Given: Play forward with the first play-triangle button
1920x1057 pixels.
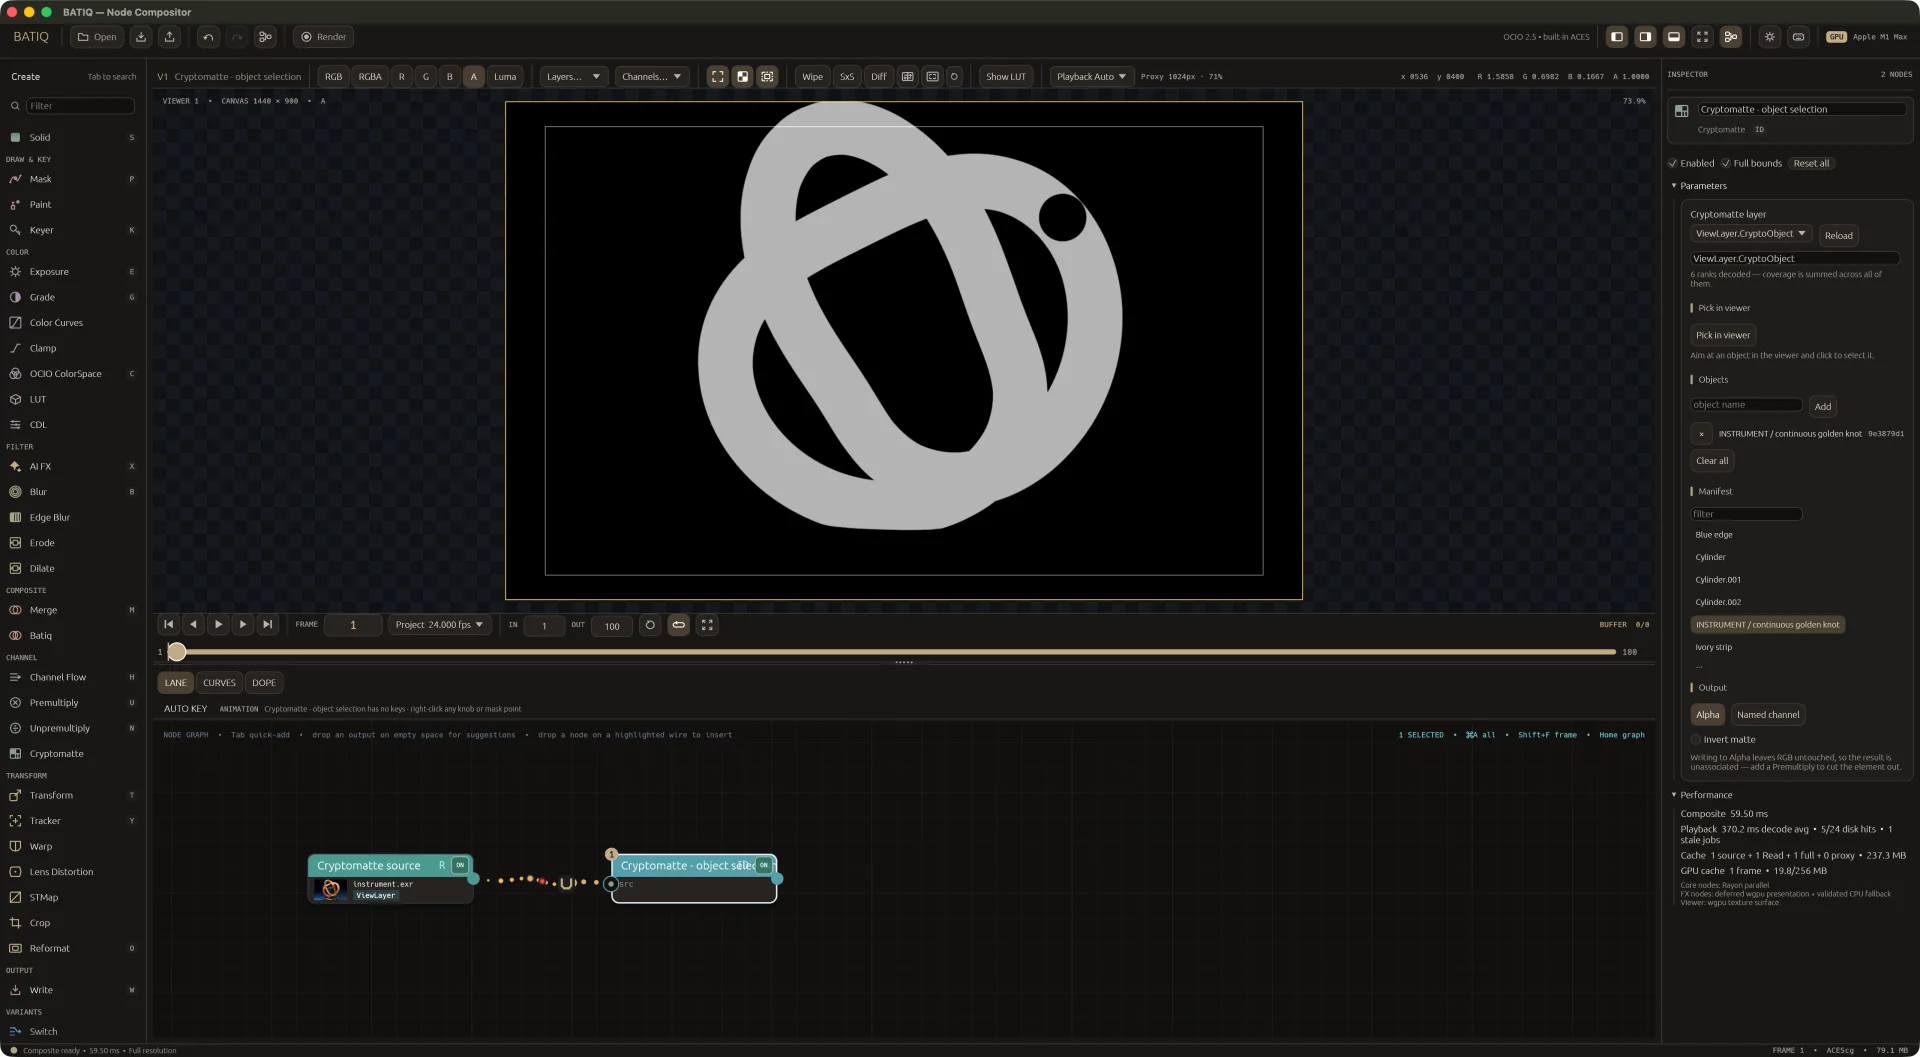Looking at the screenshot, I should 218,625.
